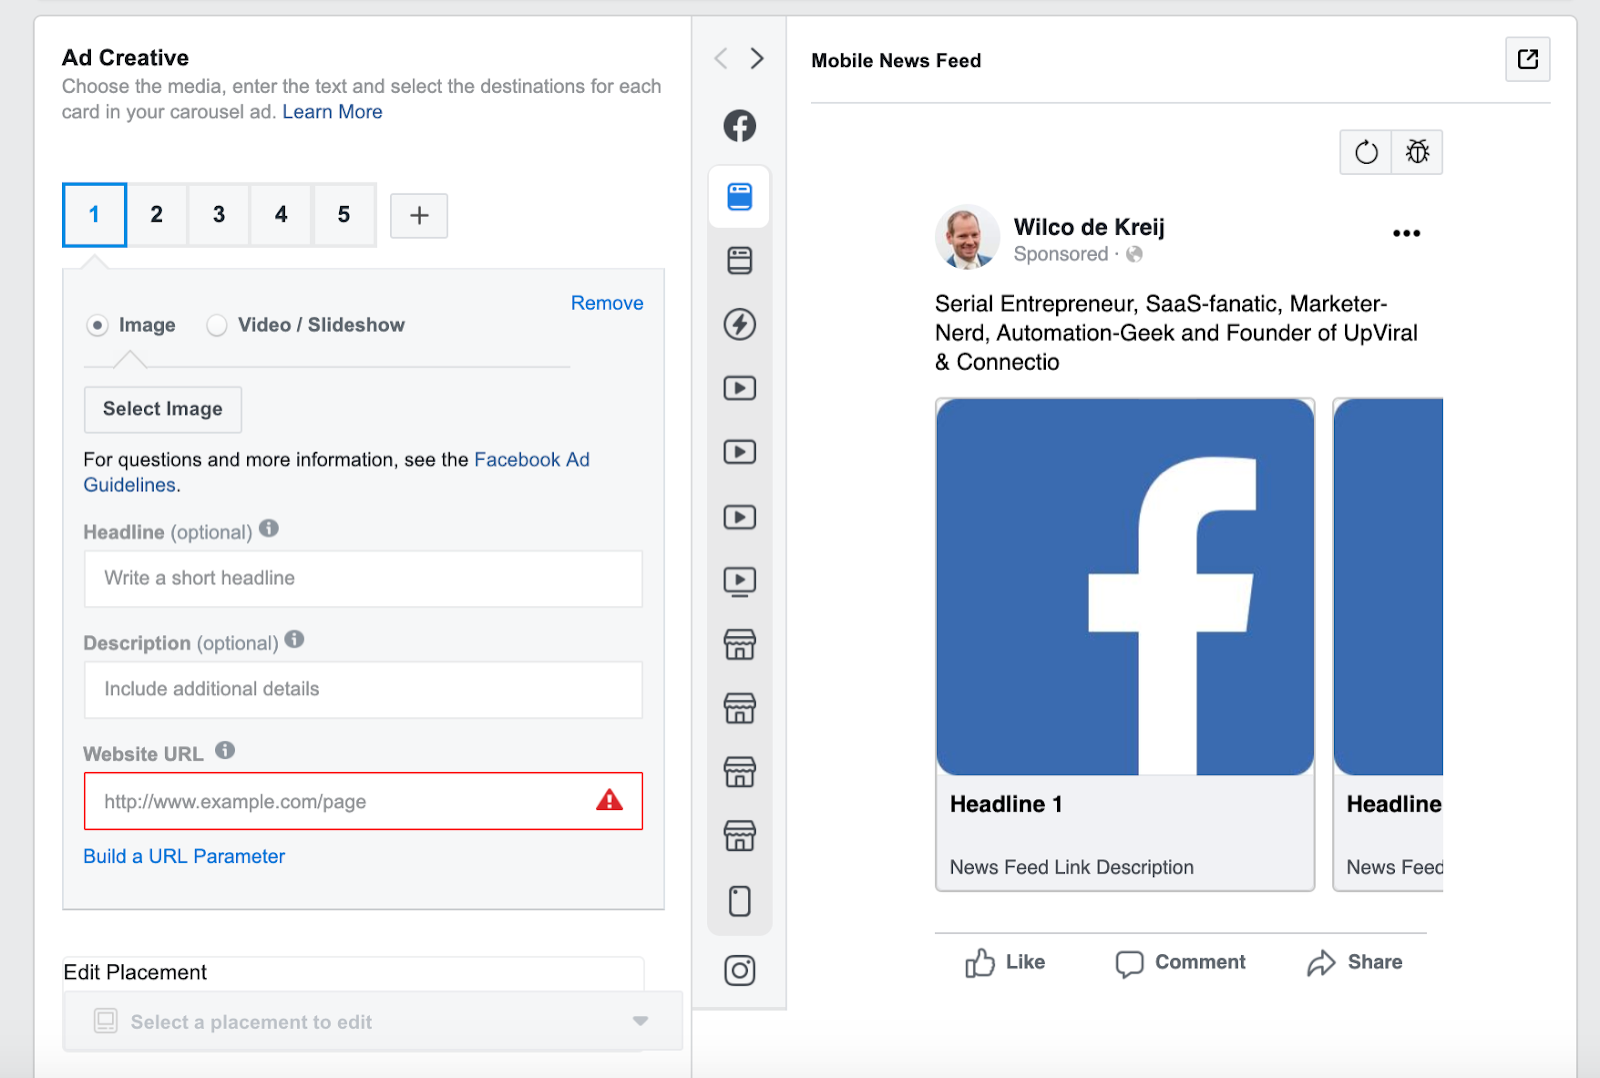Viewport: 1600px width, 1078px height.
Task: Select the video icon with underline stand
Action: point(740,581)
